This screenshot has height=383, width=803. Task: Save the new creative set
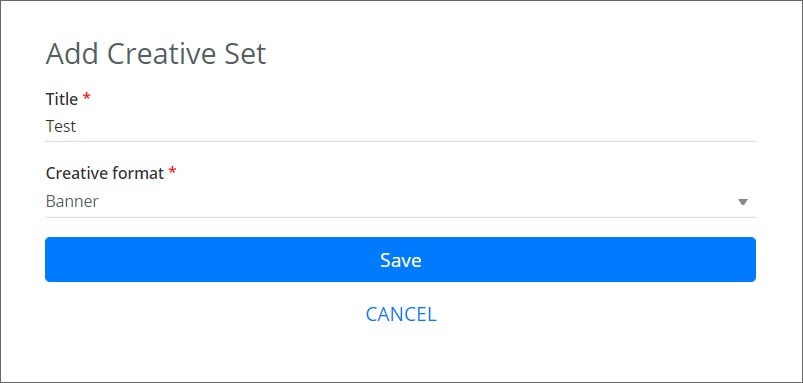click(x=400, y=260)
